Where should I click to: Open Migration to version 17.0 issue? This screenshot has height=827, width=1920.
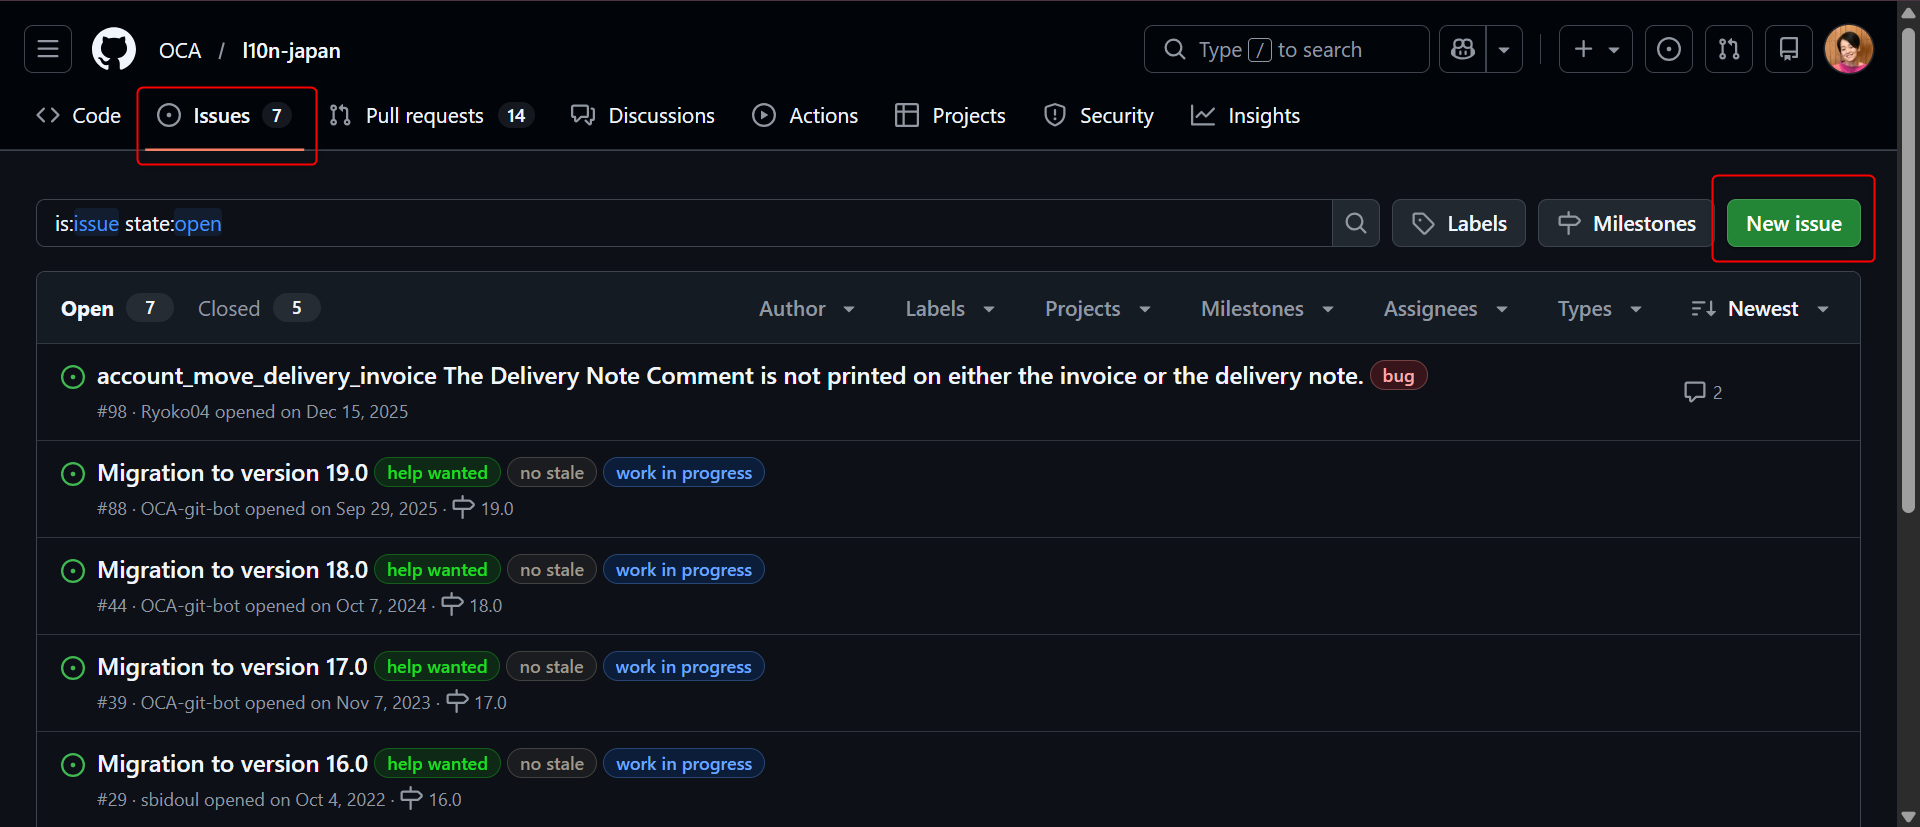click(233, 667)
